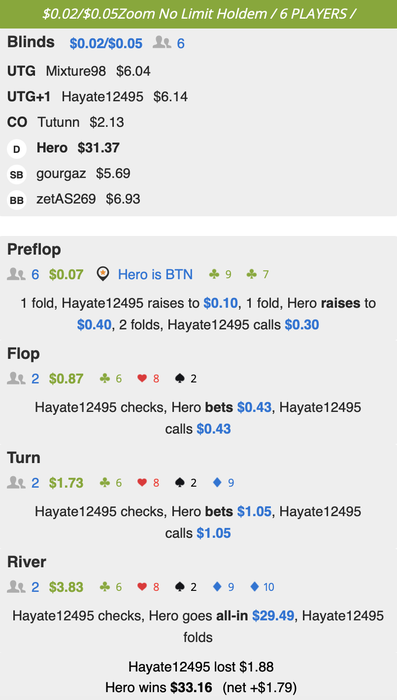Click the $0.02/$0.05 blinds link
397x700 pixels.
(106, 43)
